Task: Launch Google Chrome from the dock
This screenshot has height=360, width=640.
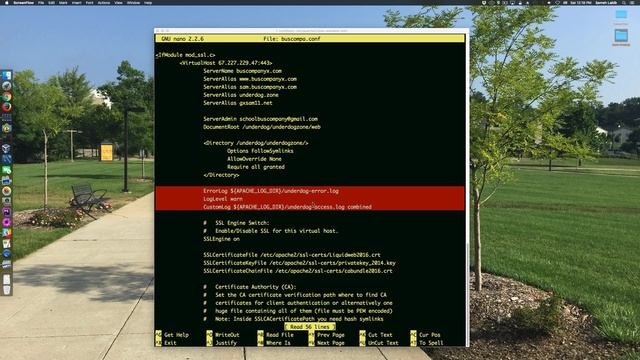Action: tap(7, 97)
